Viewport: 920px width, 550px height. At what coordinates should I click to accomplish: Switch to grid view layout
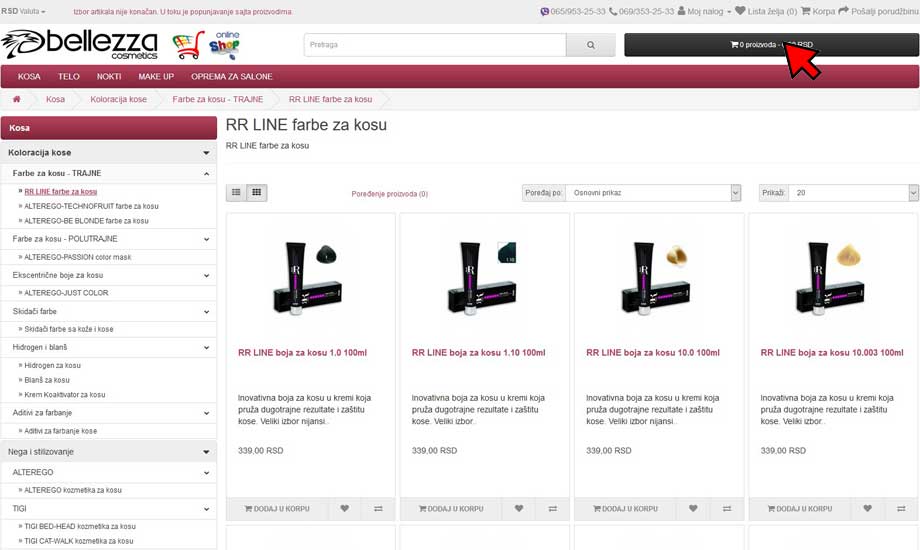(x=256, y=193)
